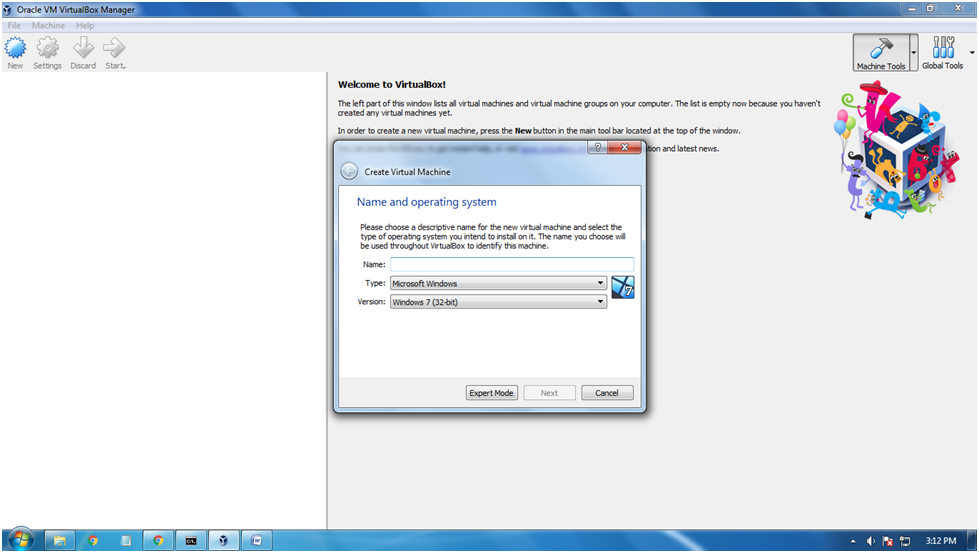The height and width of the screenshot is (553, 979).
Task: Click the Expert Mode button
Action: tap(491, 393)
